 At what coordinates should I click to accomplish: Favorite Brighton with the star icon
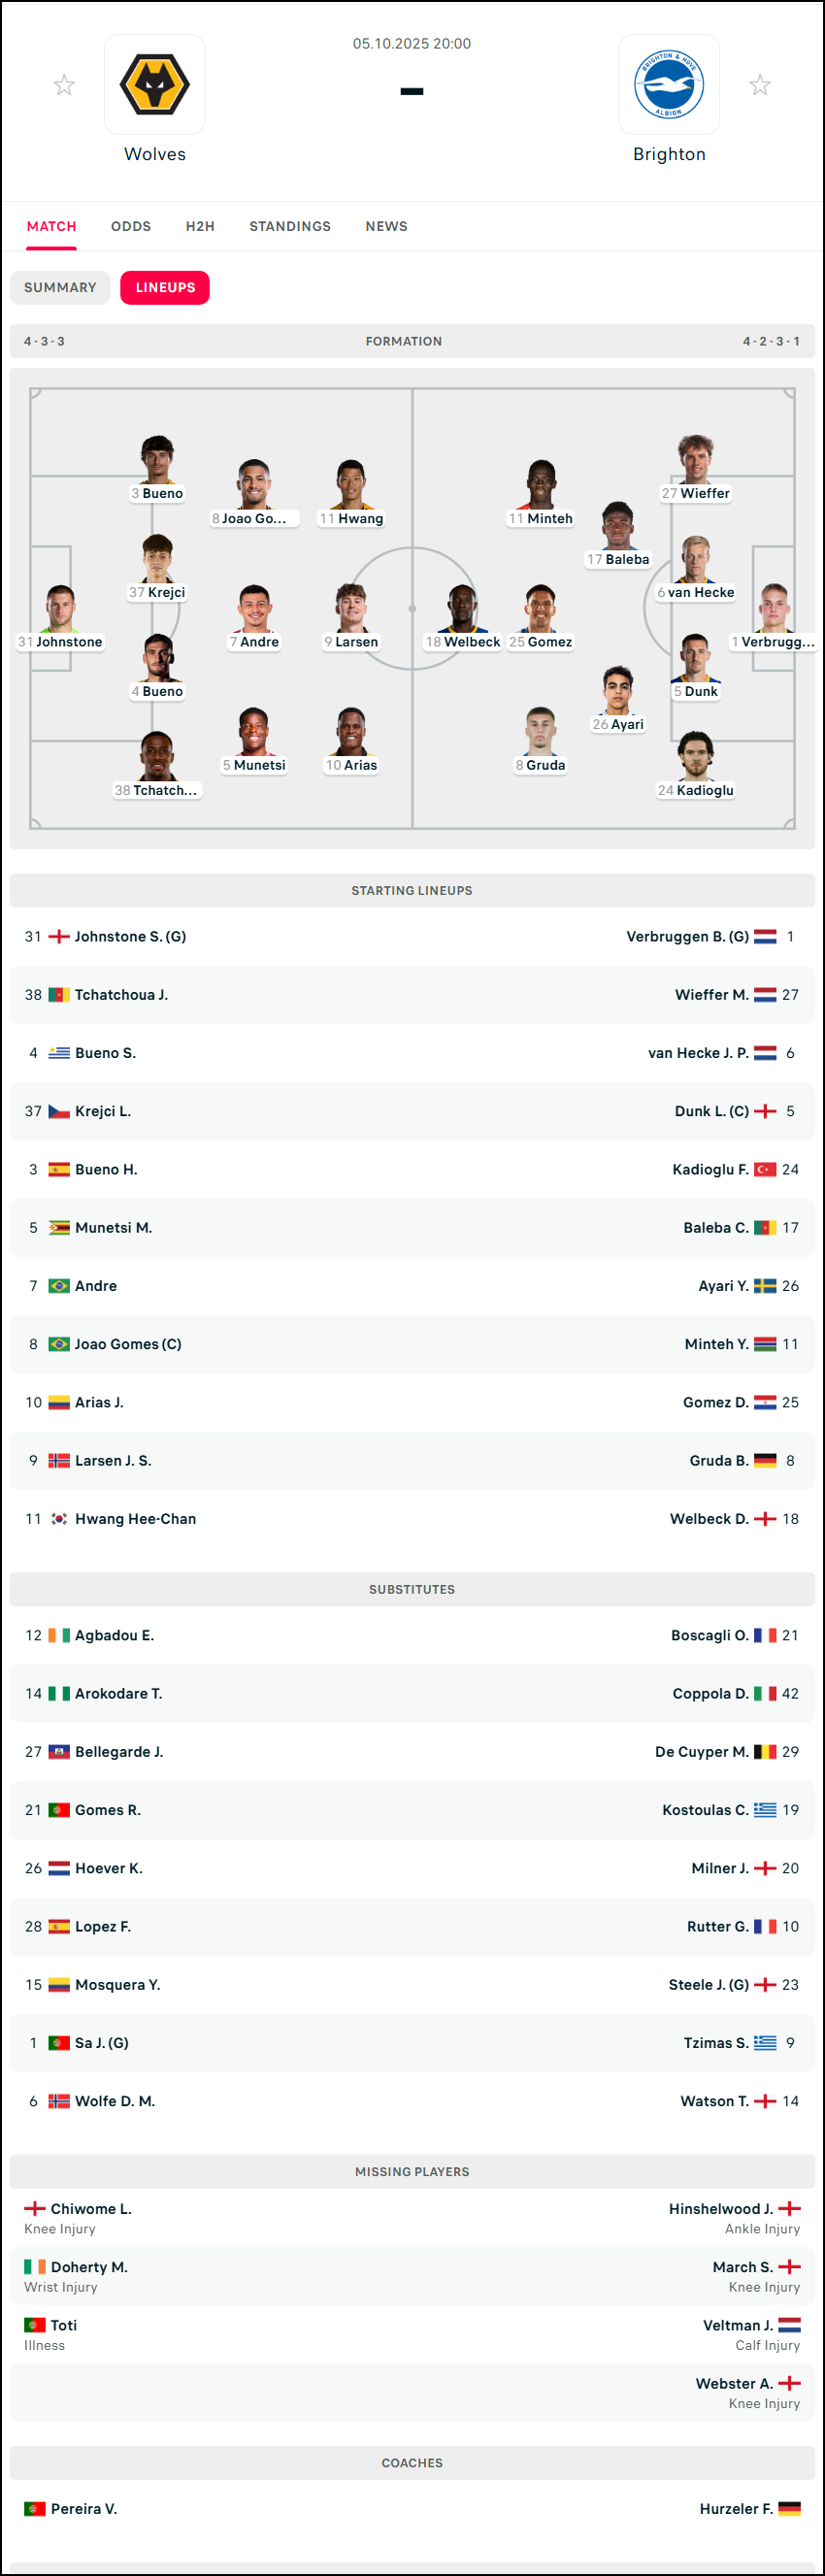(760, 85)
